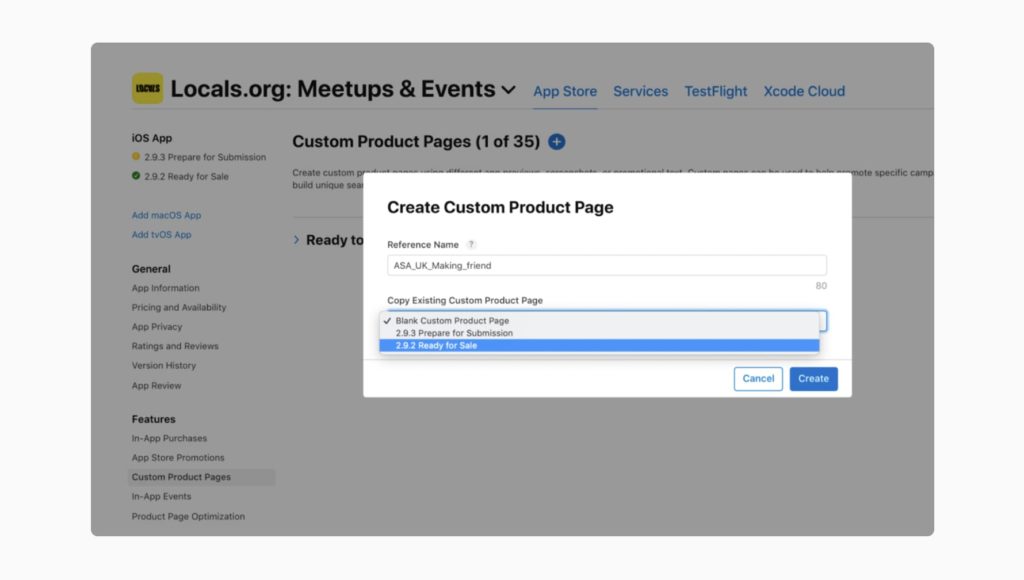Open App Information in sidebar
1024x580 pixels.
tap(166, 288)
